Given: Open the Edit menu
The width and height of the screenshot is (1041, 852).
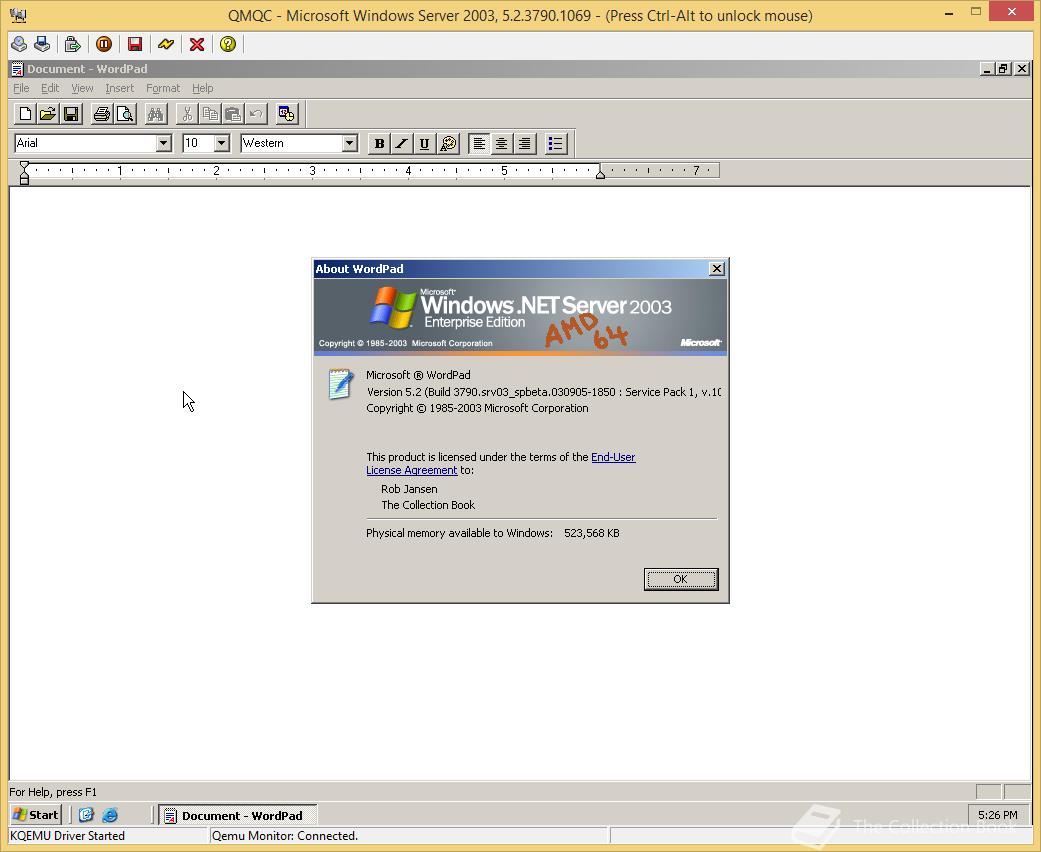Looking at the screenshot, I should [x=50, y=88].
